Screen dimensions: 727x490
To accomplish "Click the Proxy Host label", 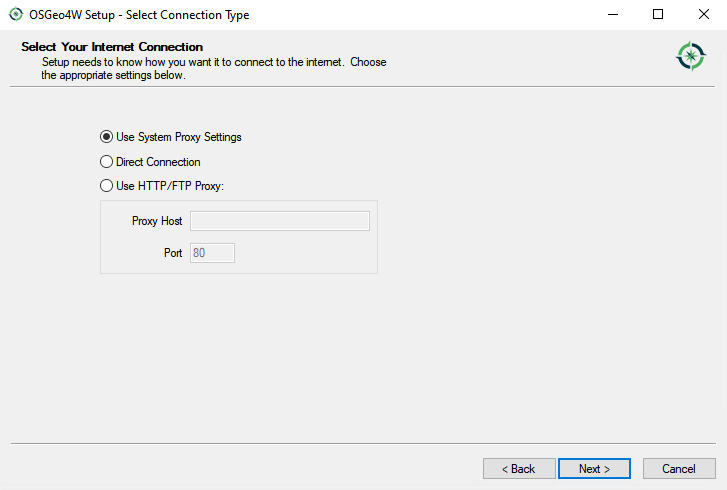I will (157, 221).
